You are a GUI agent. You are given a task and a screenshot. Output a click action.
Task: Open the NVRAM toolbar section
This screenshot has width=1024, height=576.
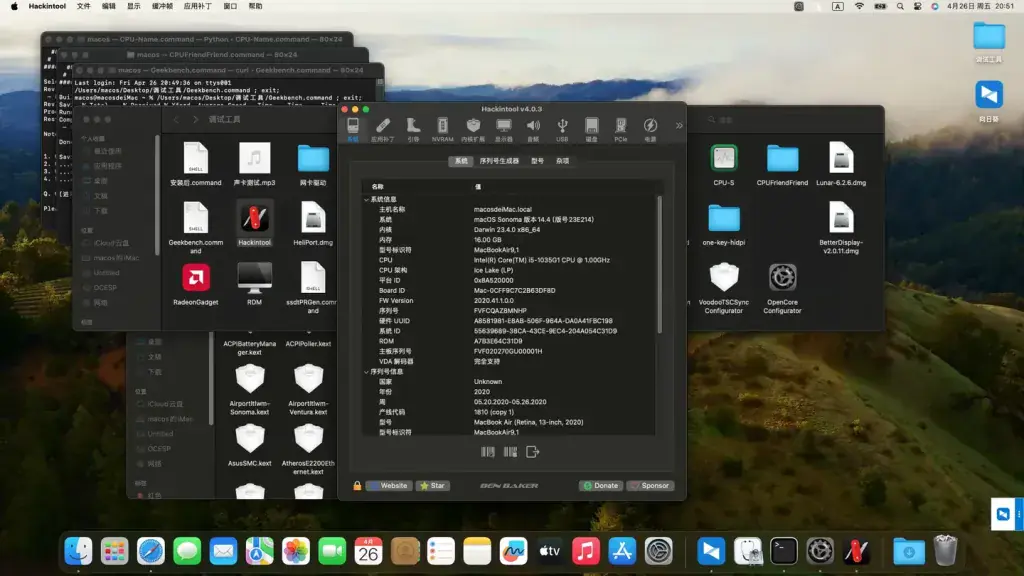pyautogui.click(x=442, y=129)
